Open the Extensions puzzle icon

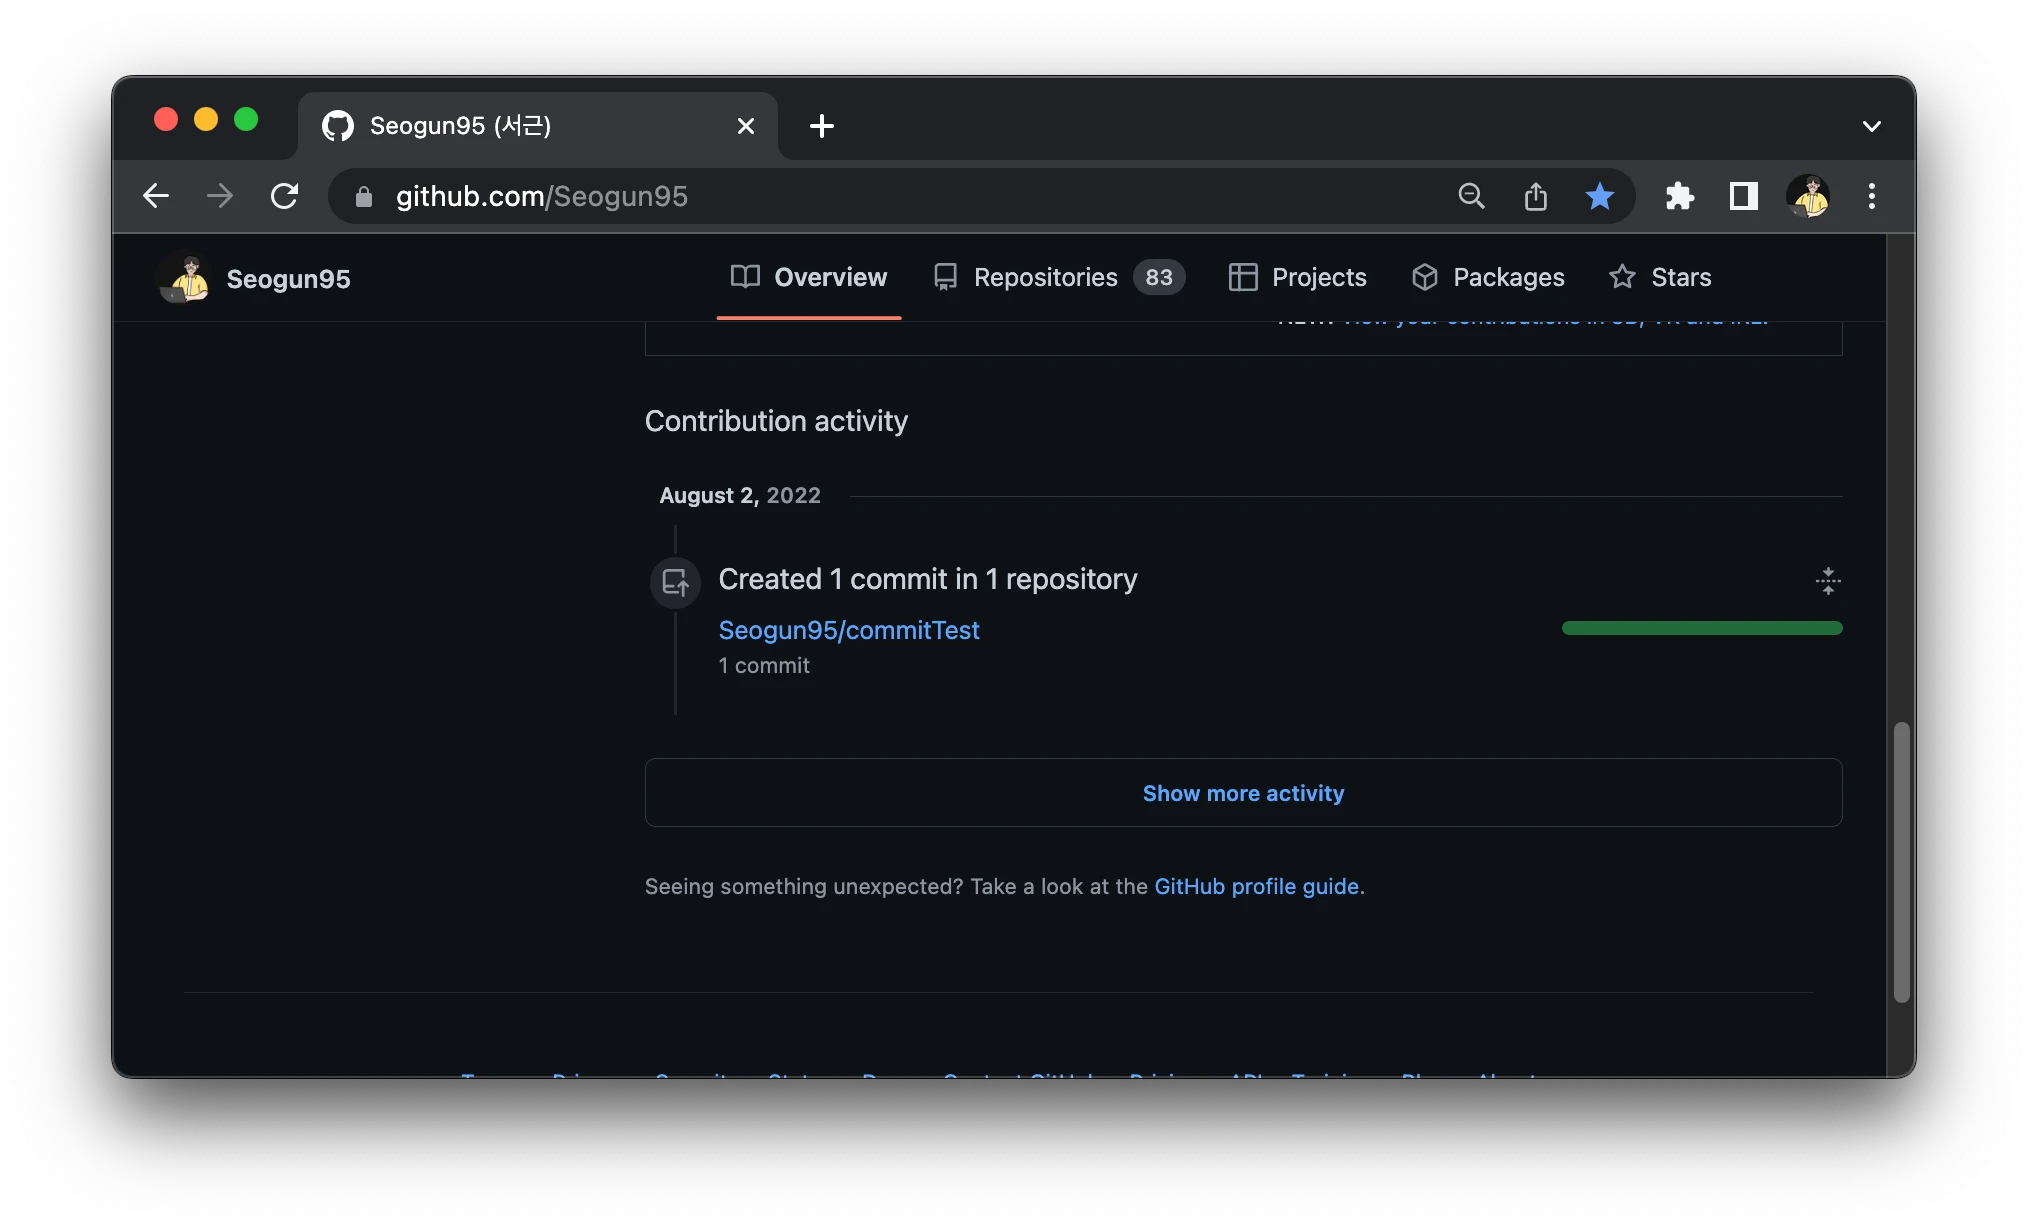1680,196
